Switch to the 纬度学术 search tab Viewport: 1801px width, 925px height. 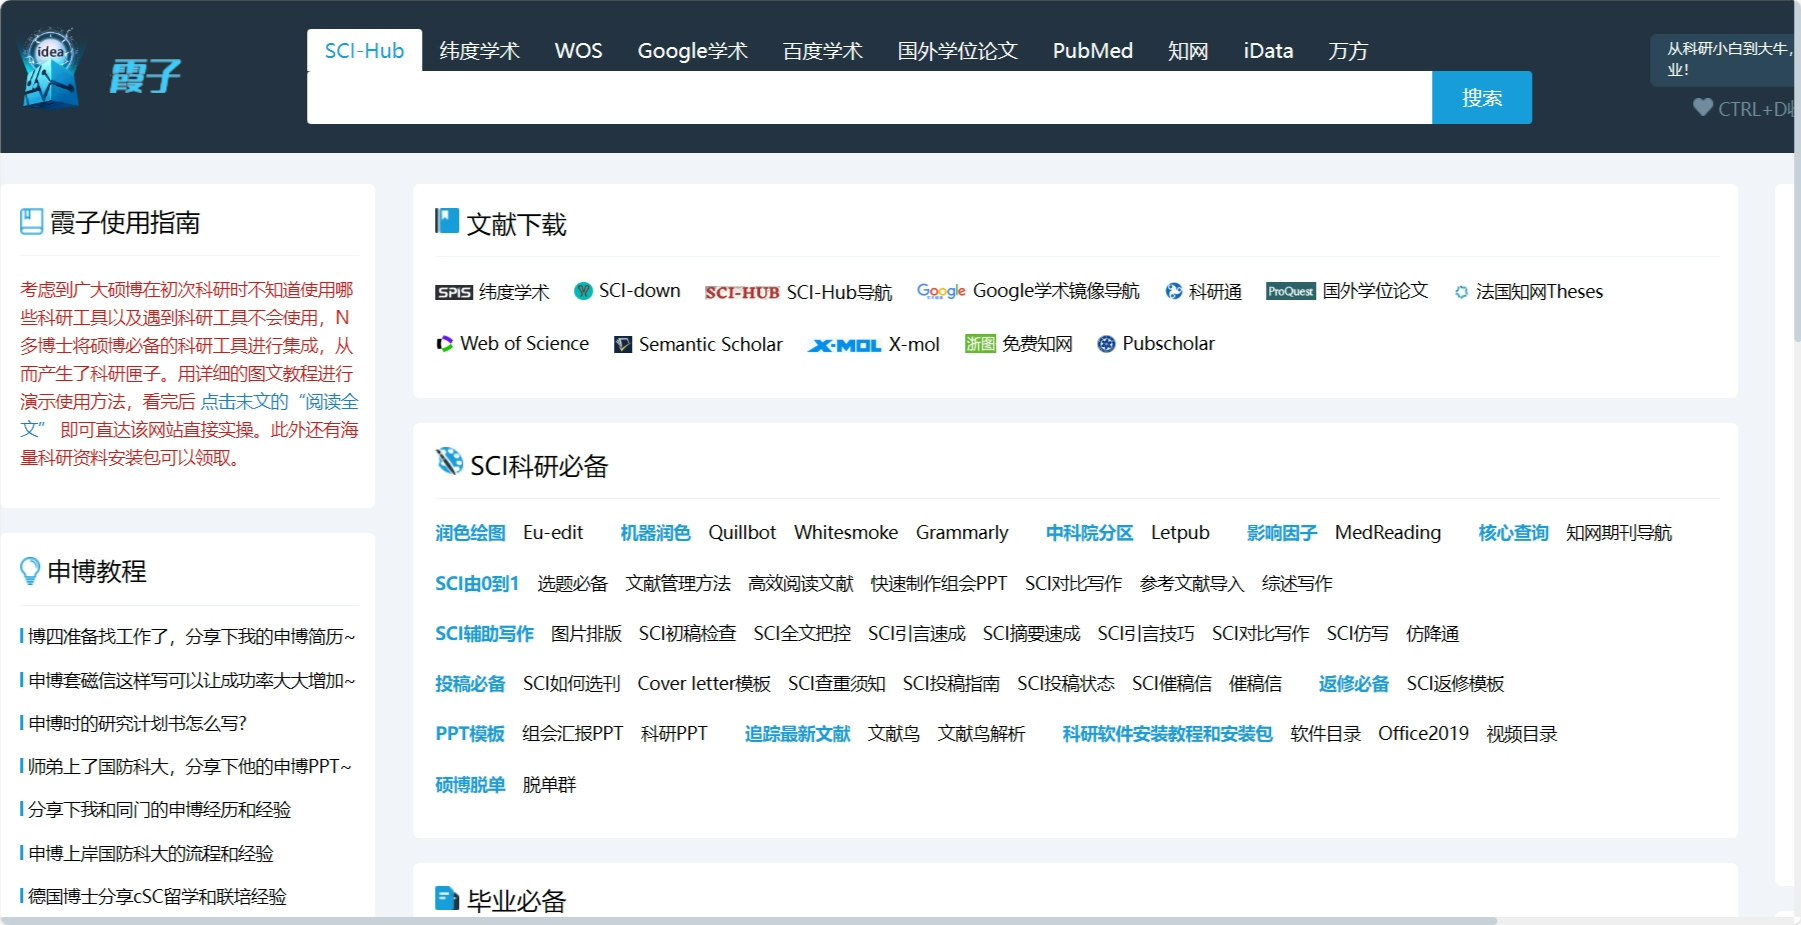(480, 50)
